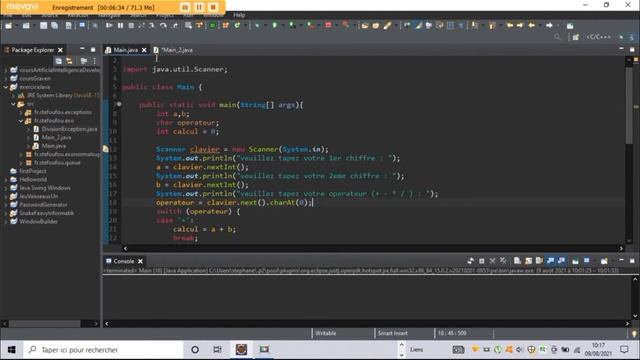The height and width of the screenshot is (360, 640).
Task: Open the Windows notification center icon
Action: (x=624, y=349)
